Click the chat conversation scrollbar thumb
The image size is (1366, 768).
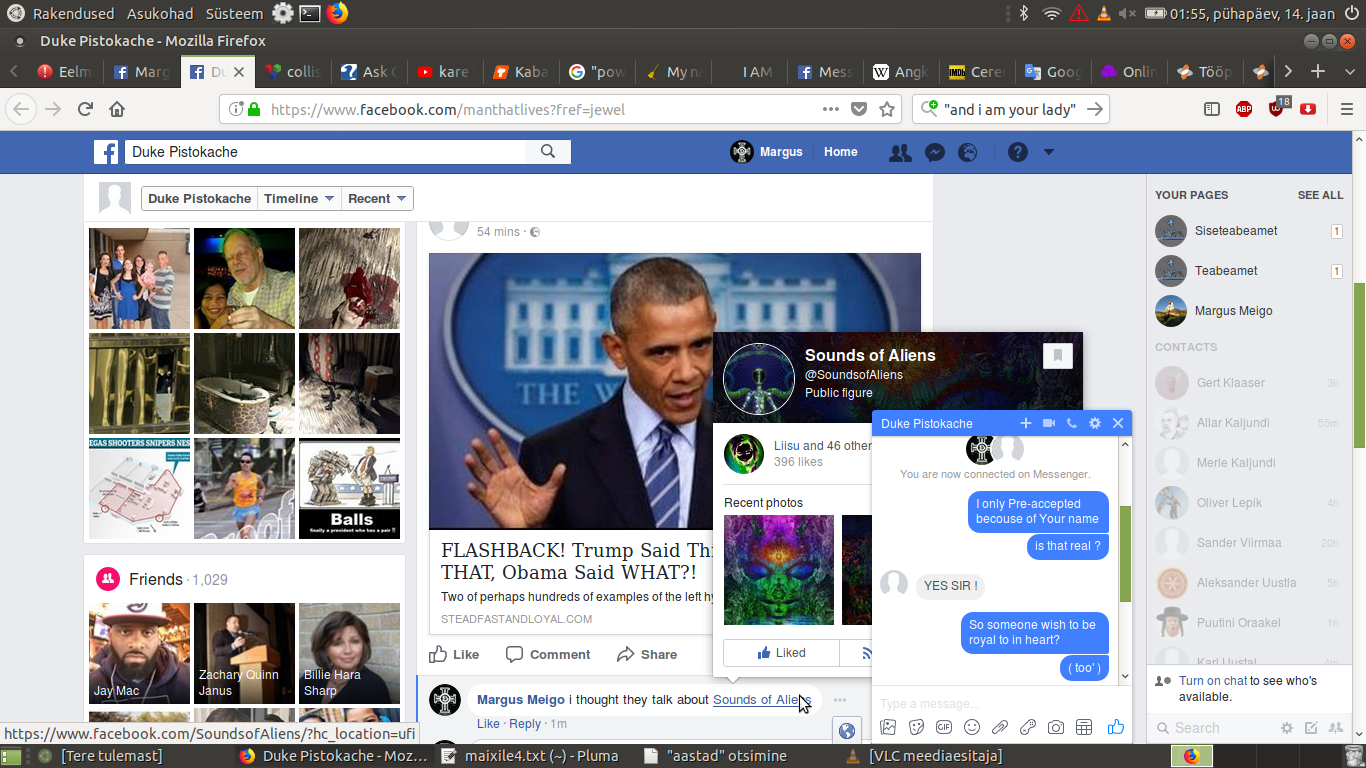tap(1125, 554)
